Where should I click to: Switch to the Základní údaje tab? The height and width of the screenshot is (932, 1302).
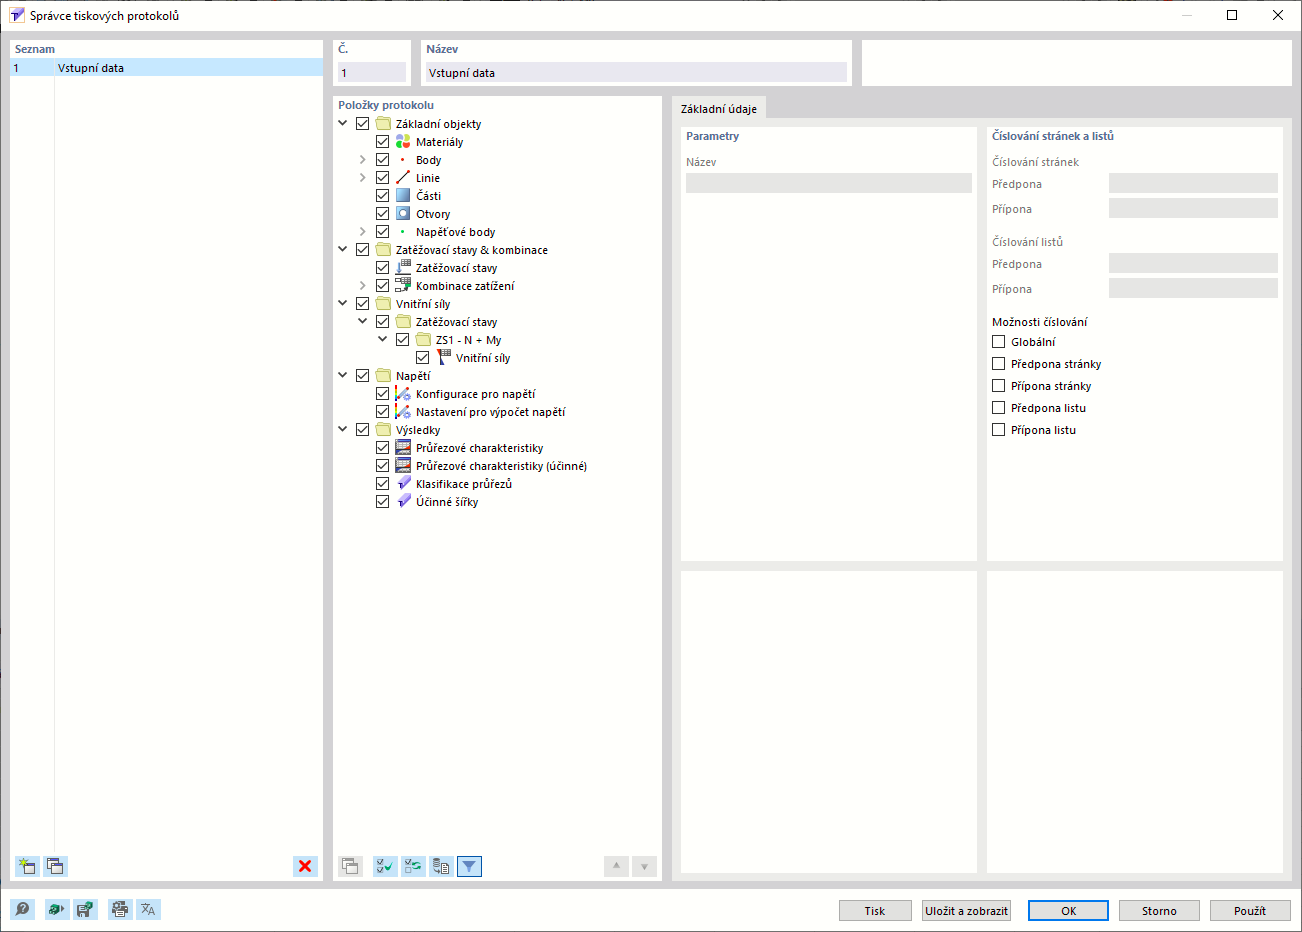[719, 109]
